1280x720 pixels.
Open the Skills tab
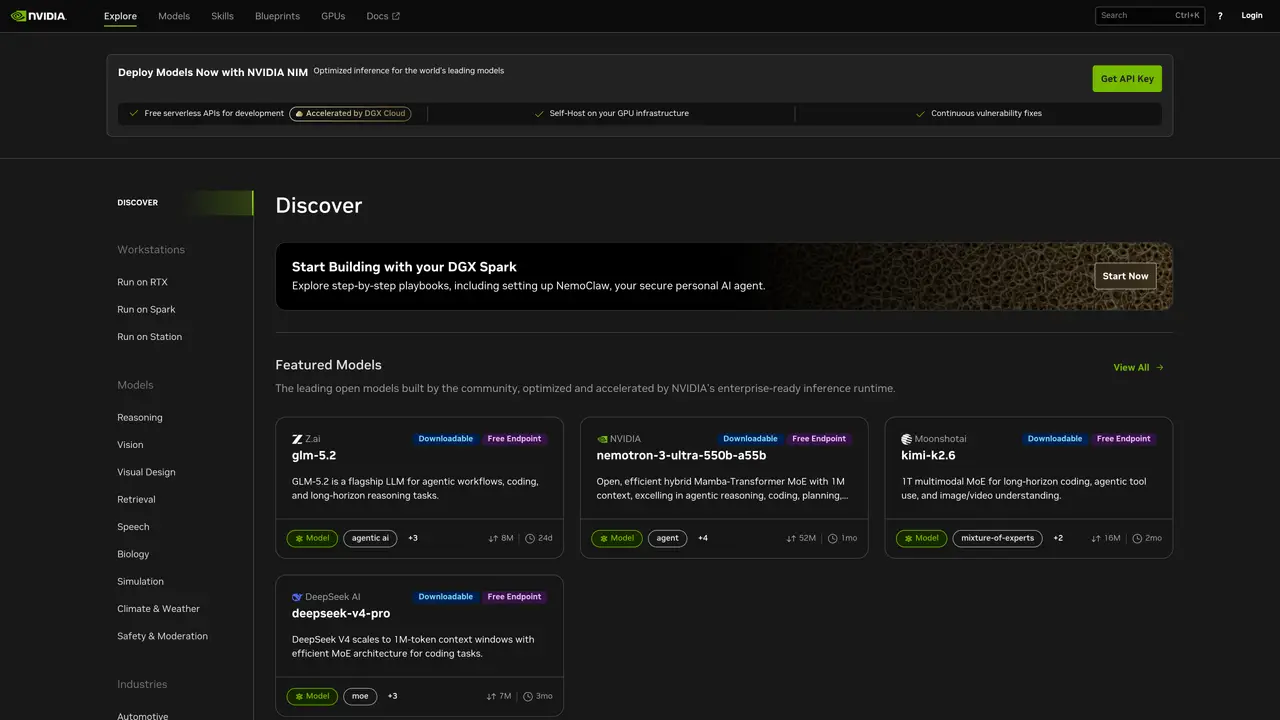(x=222, y=16)
